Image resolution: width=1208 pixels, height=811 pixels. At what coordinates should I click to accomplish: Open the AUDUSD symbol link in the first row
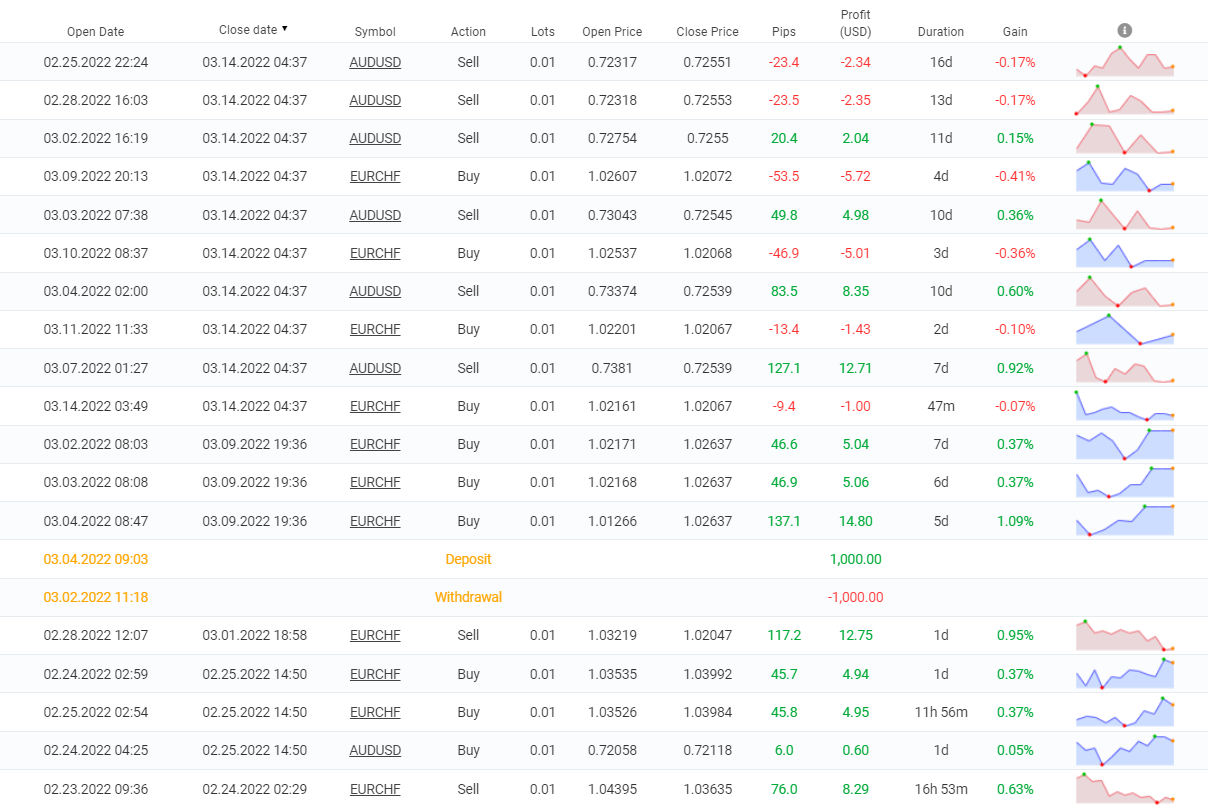[x=375, y=61]
